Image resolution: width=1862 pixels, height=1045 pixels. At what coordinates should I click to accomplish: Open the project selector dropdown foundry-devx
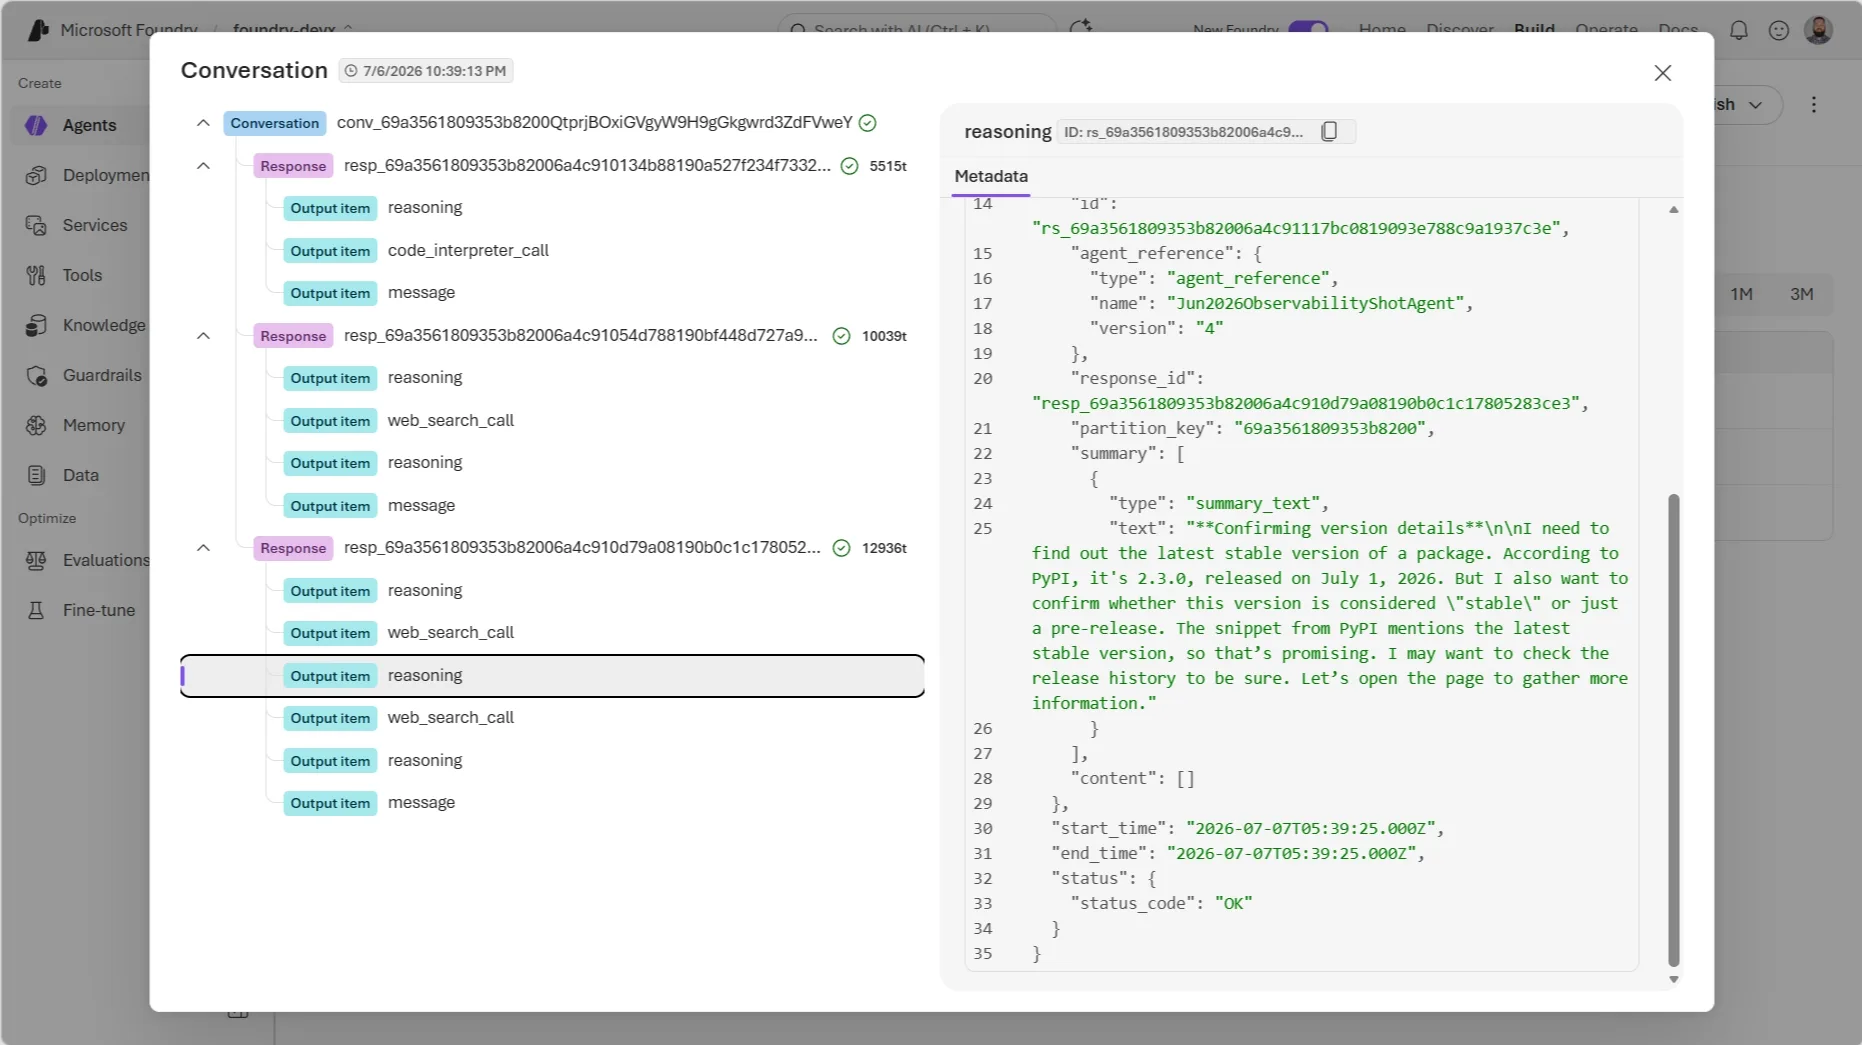coord(292,29)
